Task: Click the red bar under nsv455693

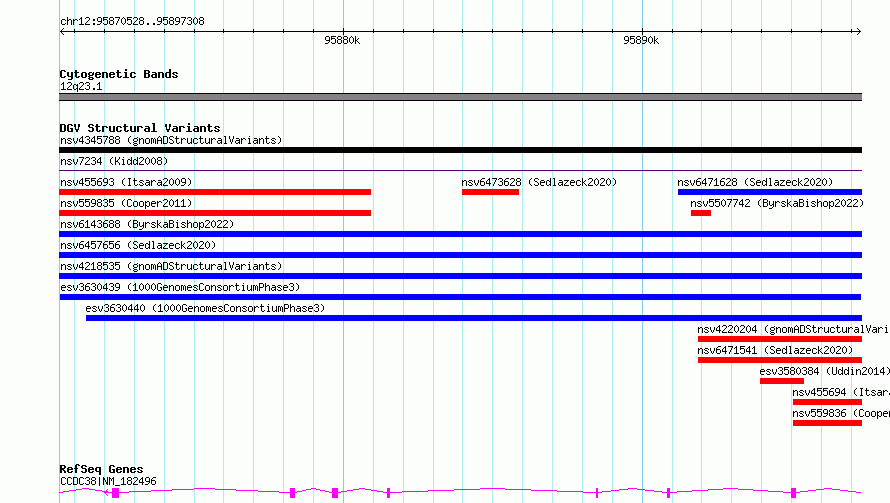Action: click(x=215, y=192)
